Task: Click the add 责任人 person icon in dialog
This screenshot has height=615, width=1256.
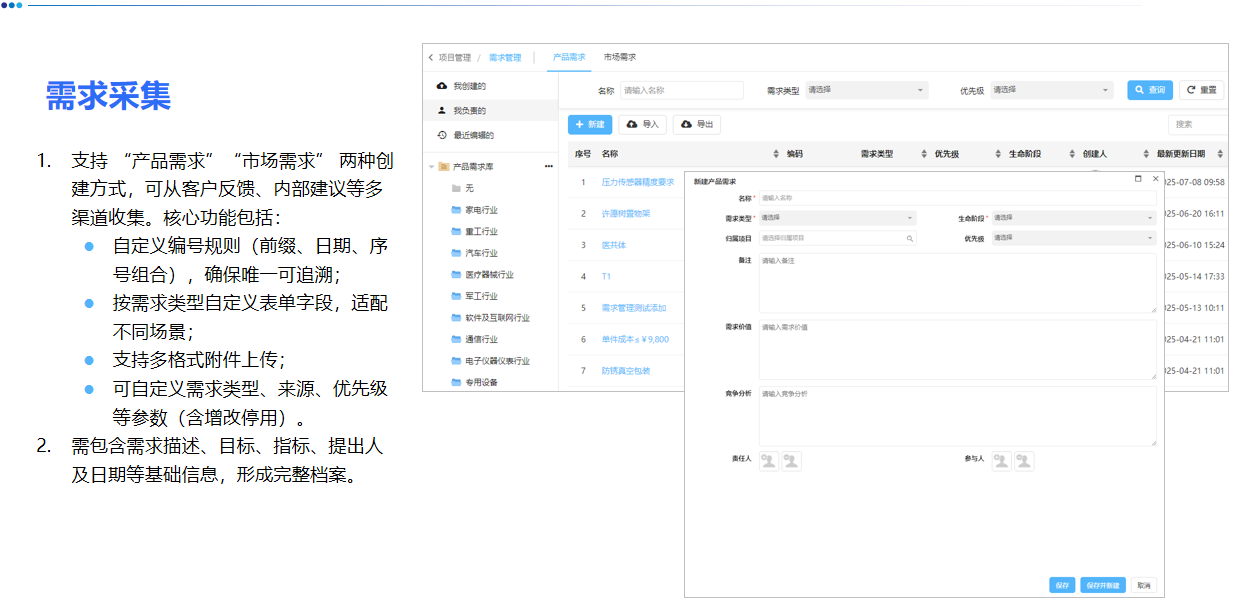Action: [768, 461]
